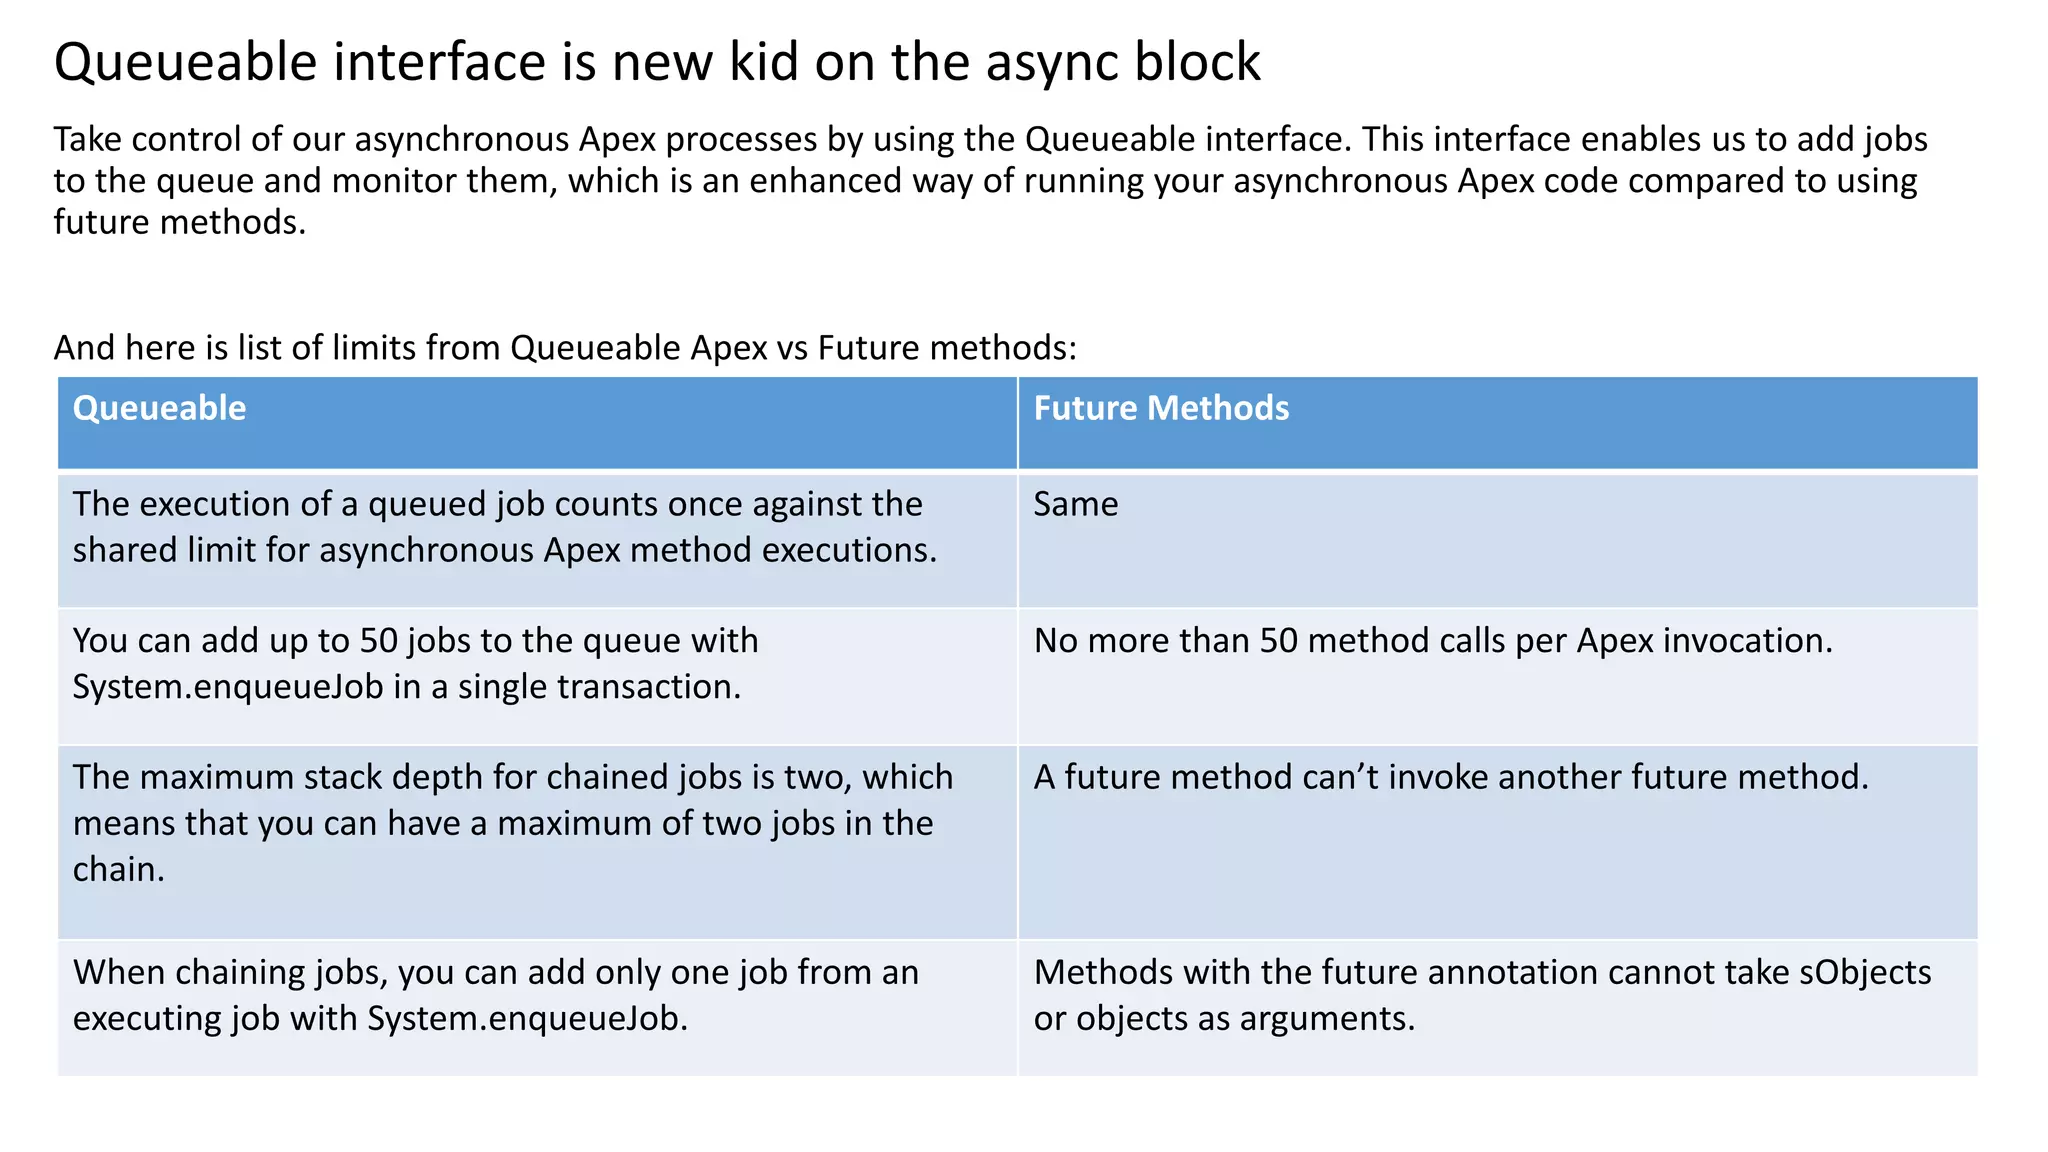Select the maximum stack depth cell

[537, 842]
